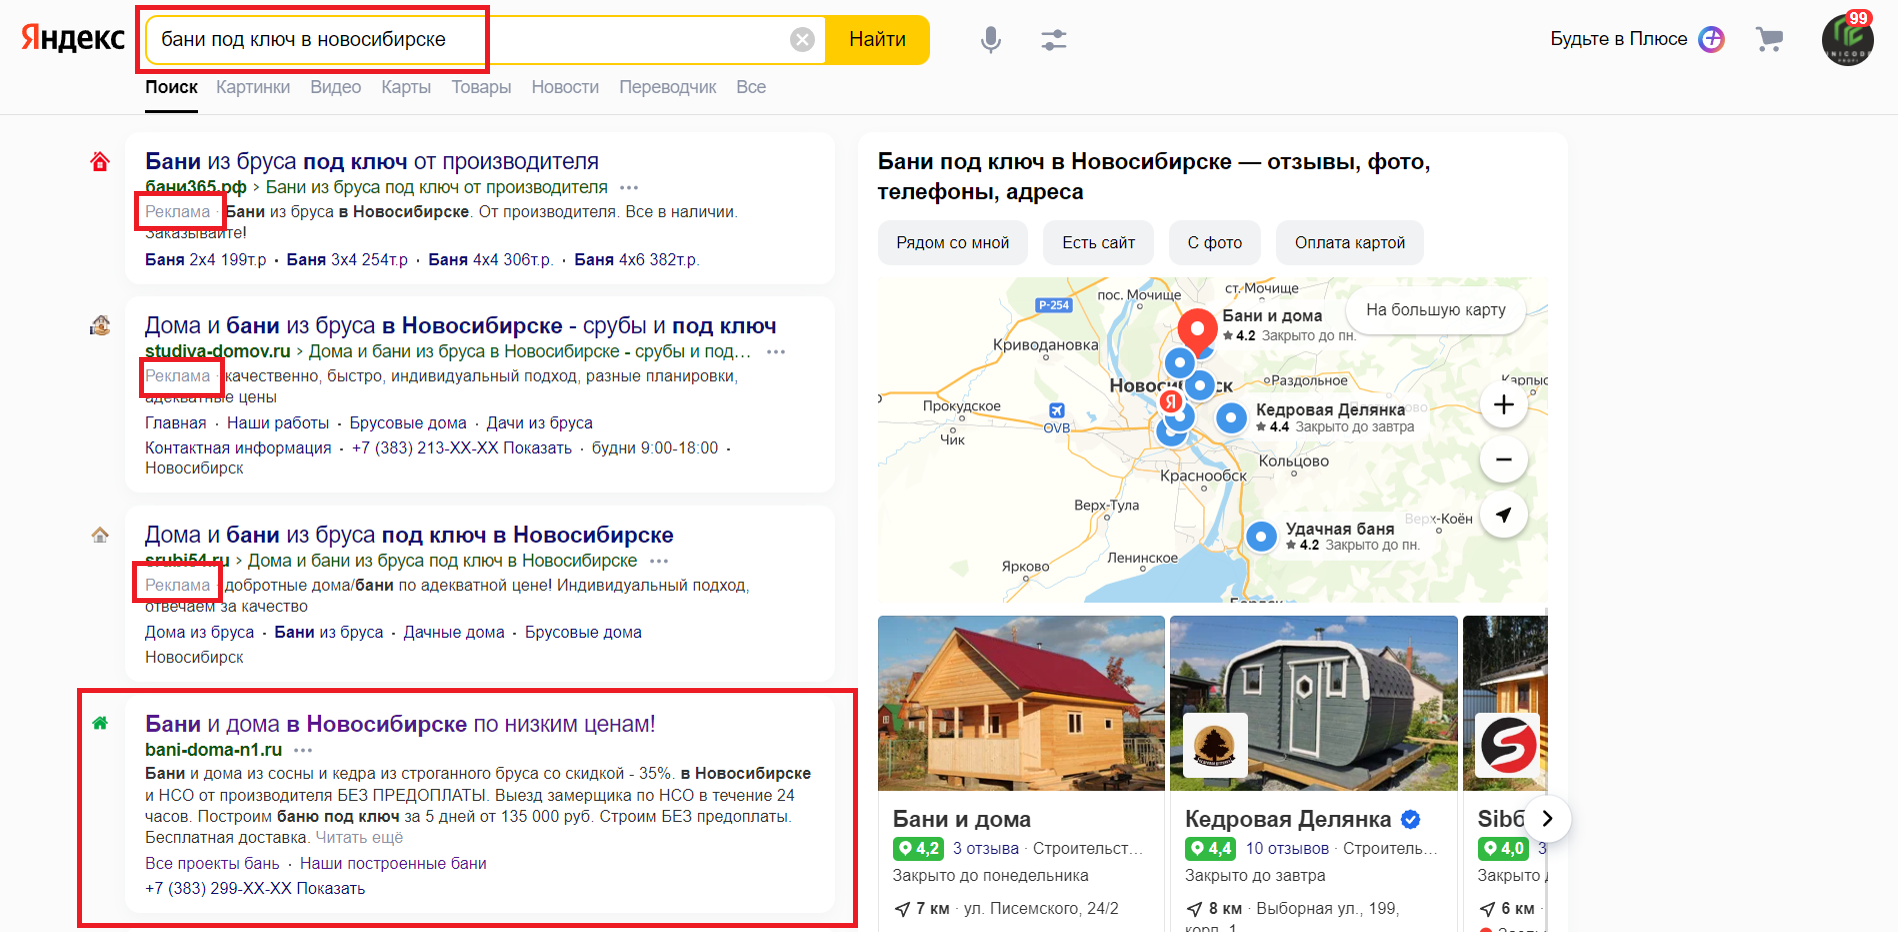The height and width of the screenshot is (932, 1898).
Task: Open the 'Бани и дома' house photo
Action: pyautogui.click(x=1021, y=703)
